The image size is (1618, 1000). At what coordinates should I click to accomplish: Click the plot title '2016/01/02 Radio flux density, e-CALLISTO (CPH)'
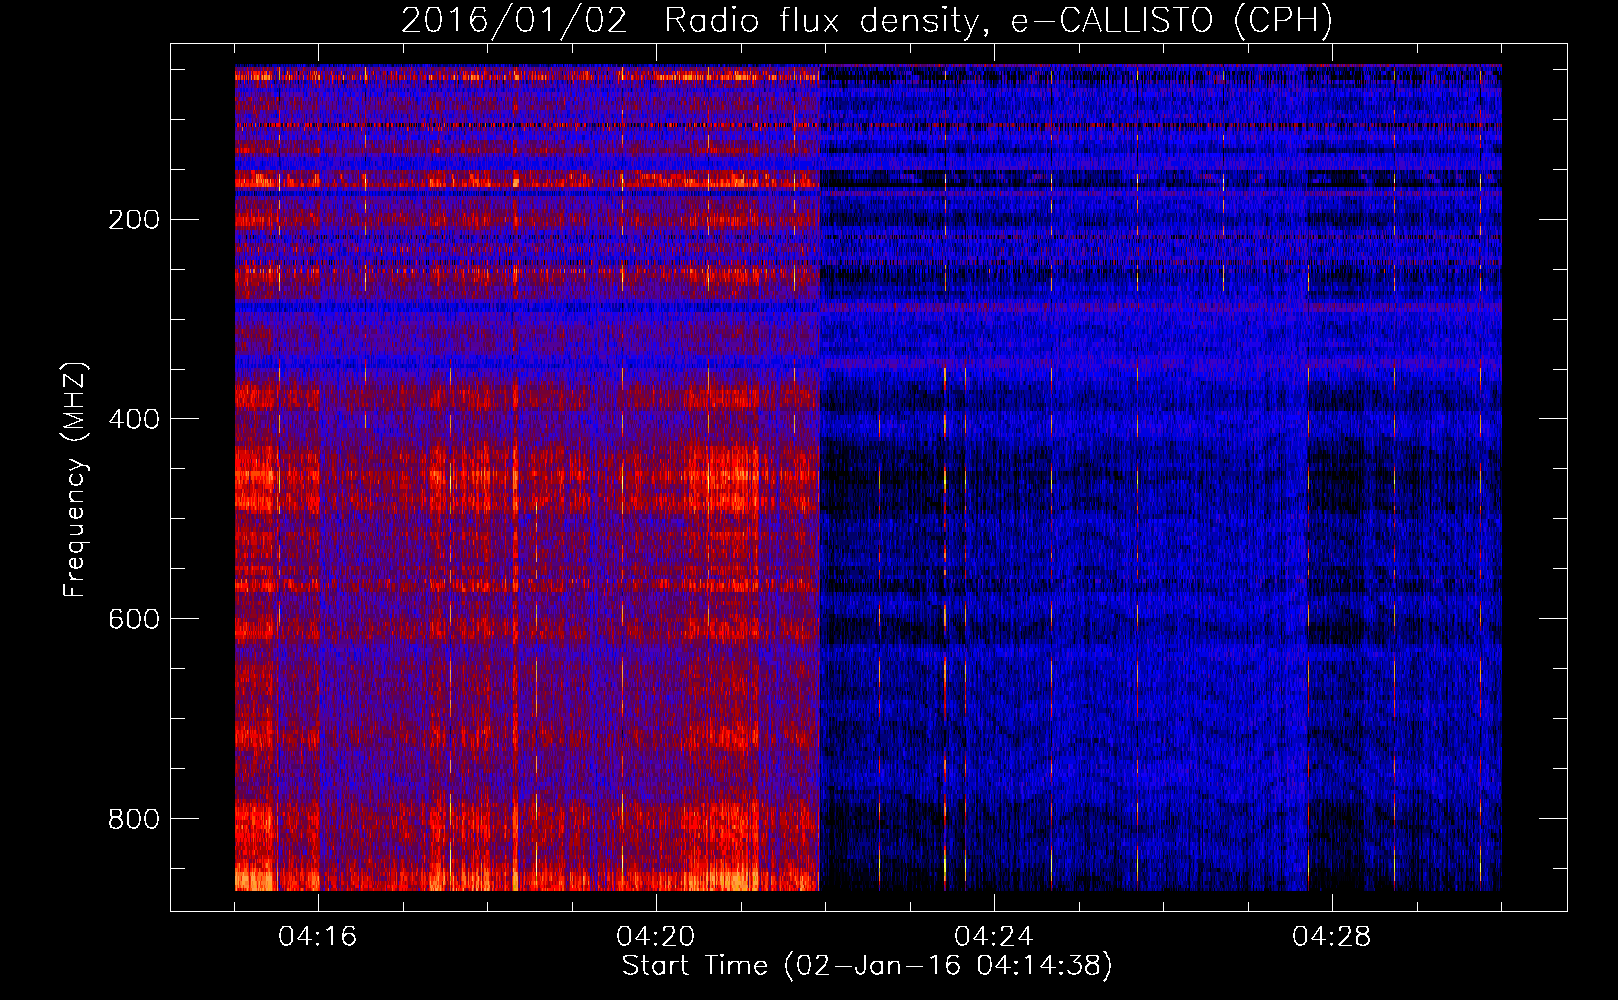(x=867, y=20)
